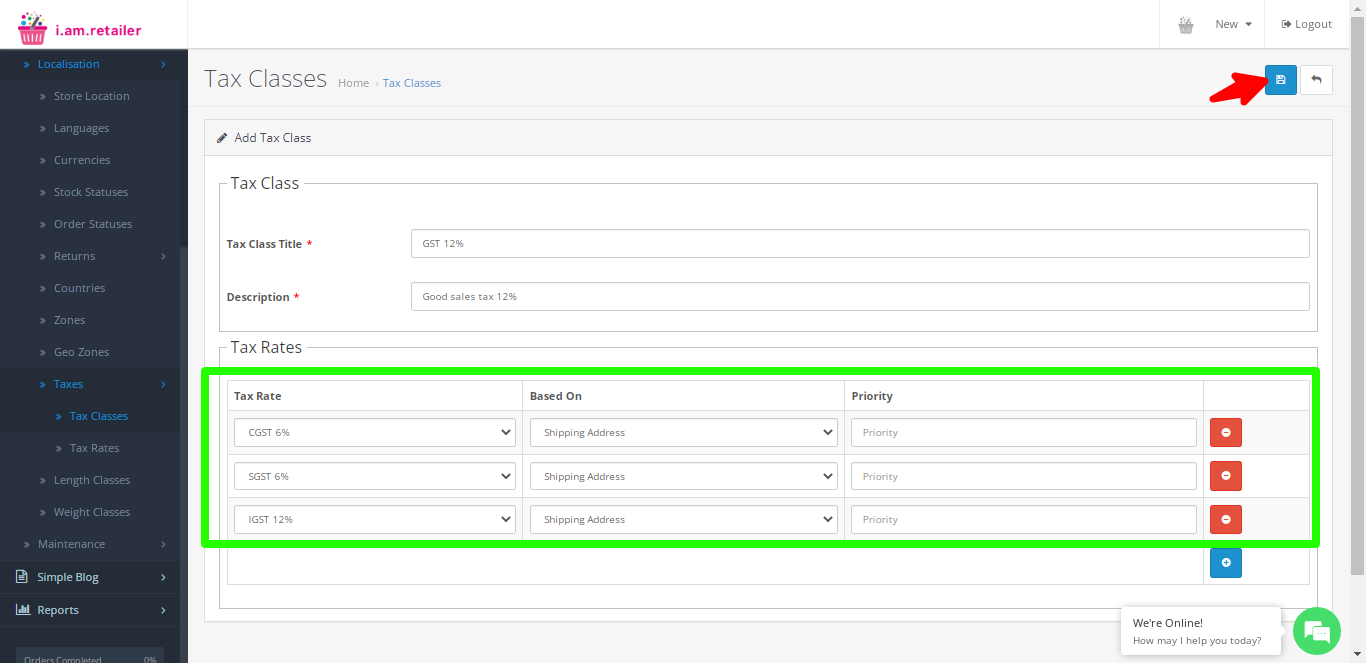This screenshot has height=663, width=1366.
Task: Click the Description input field
Action: [x=860, y=296]
